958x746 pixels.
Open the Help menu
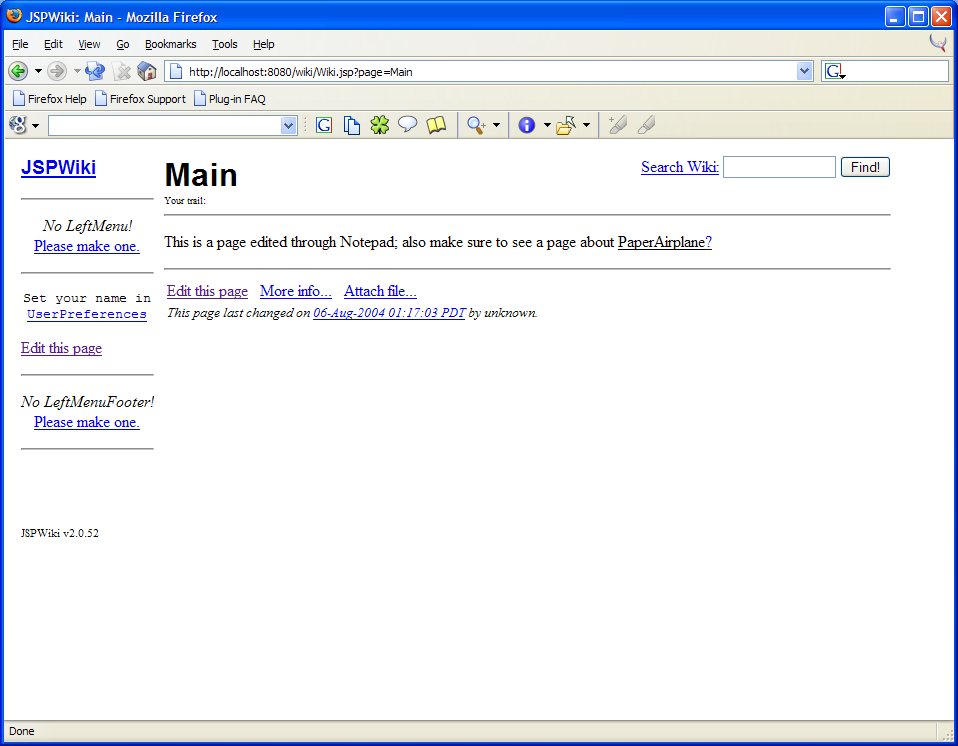(x=263, y=44)
